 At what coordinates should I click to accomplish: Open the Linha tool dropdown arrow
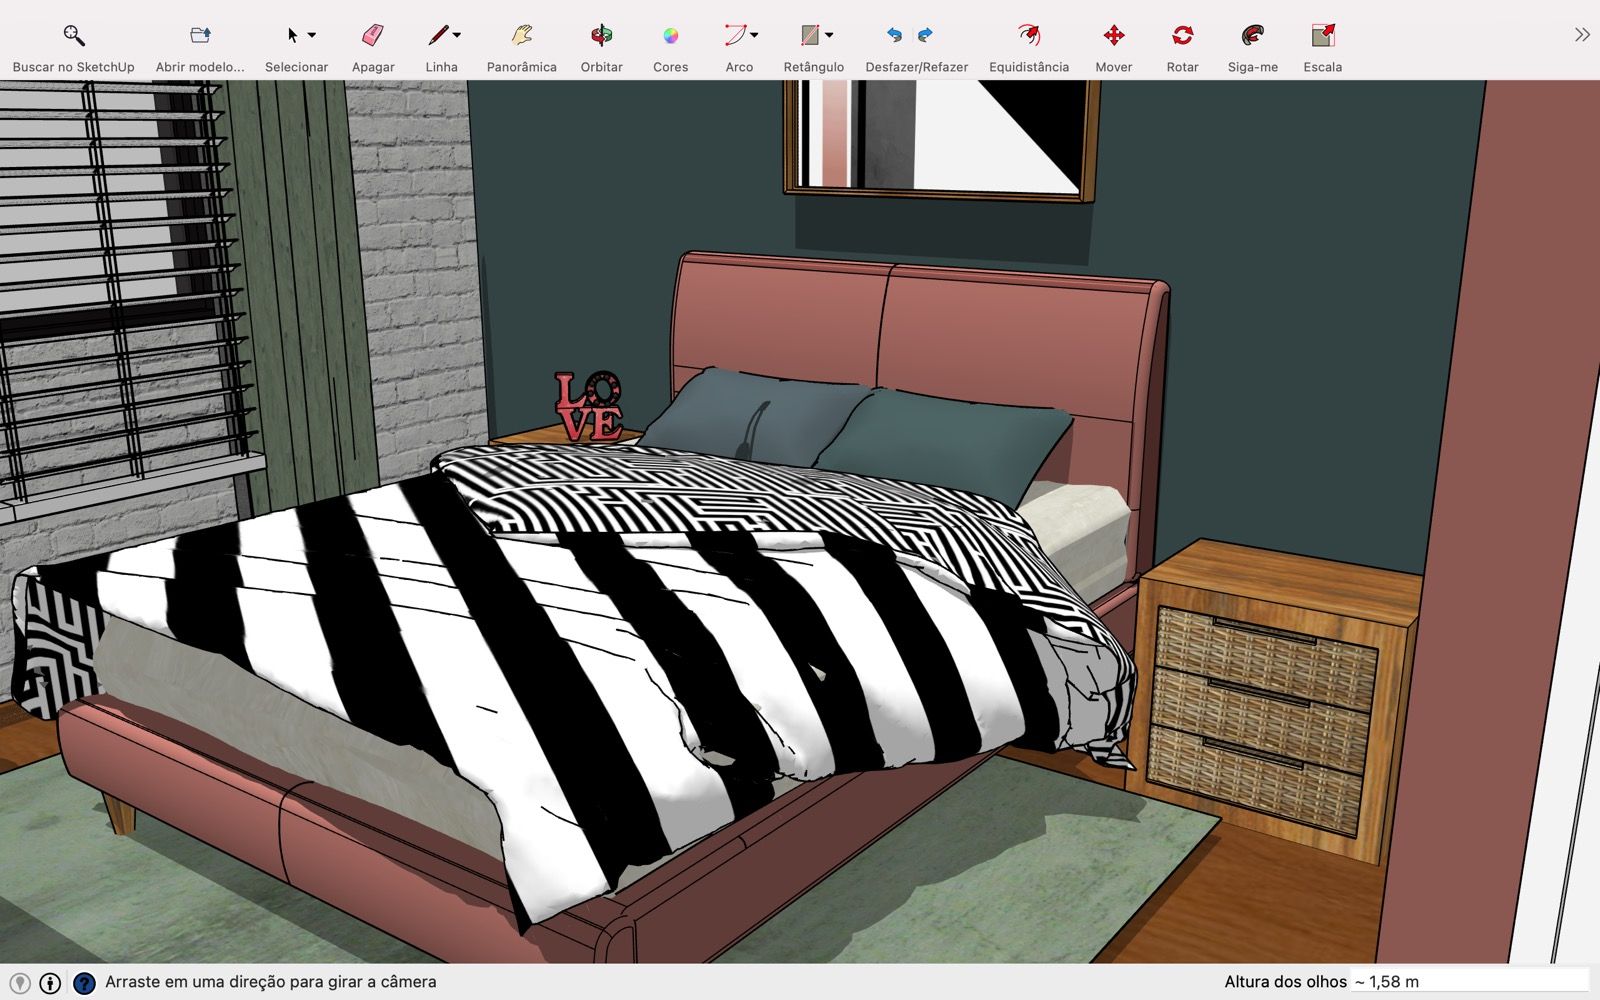click(457, 36)
